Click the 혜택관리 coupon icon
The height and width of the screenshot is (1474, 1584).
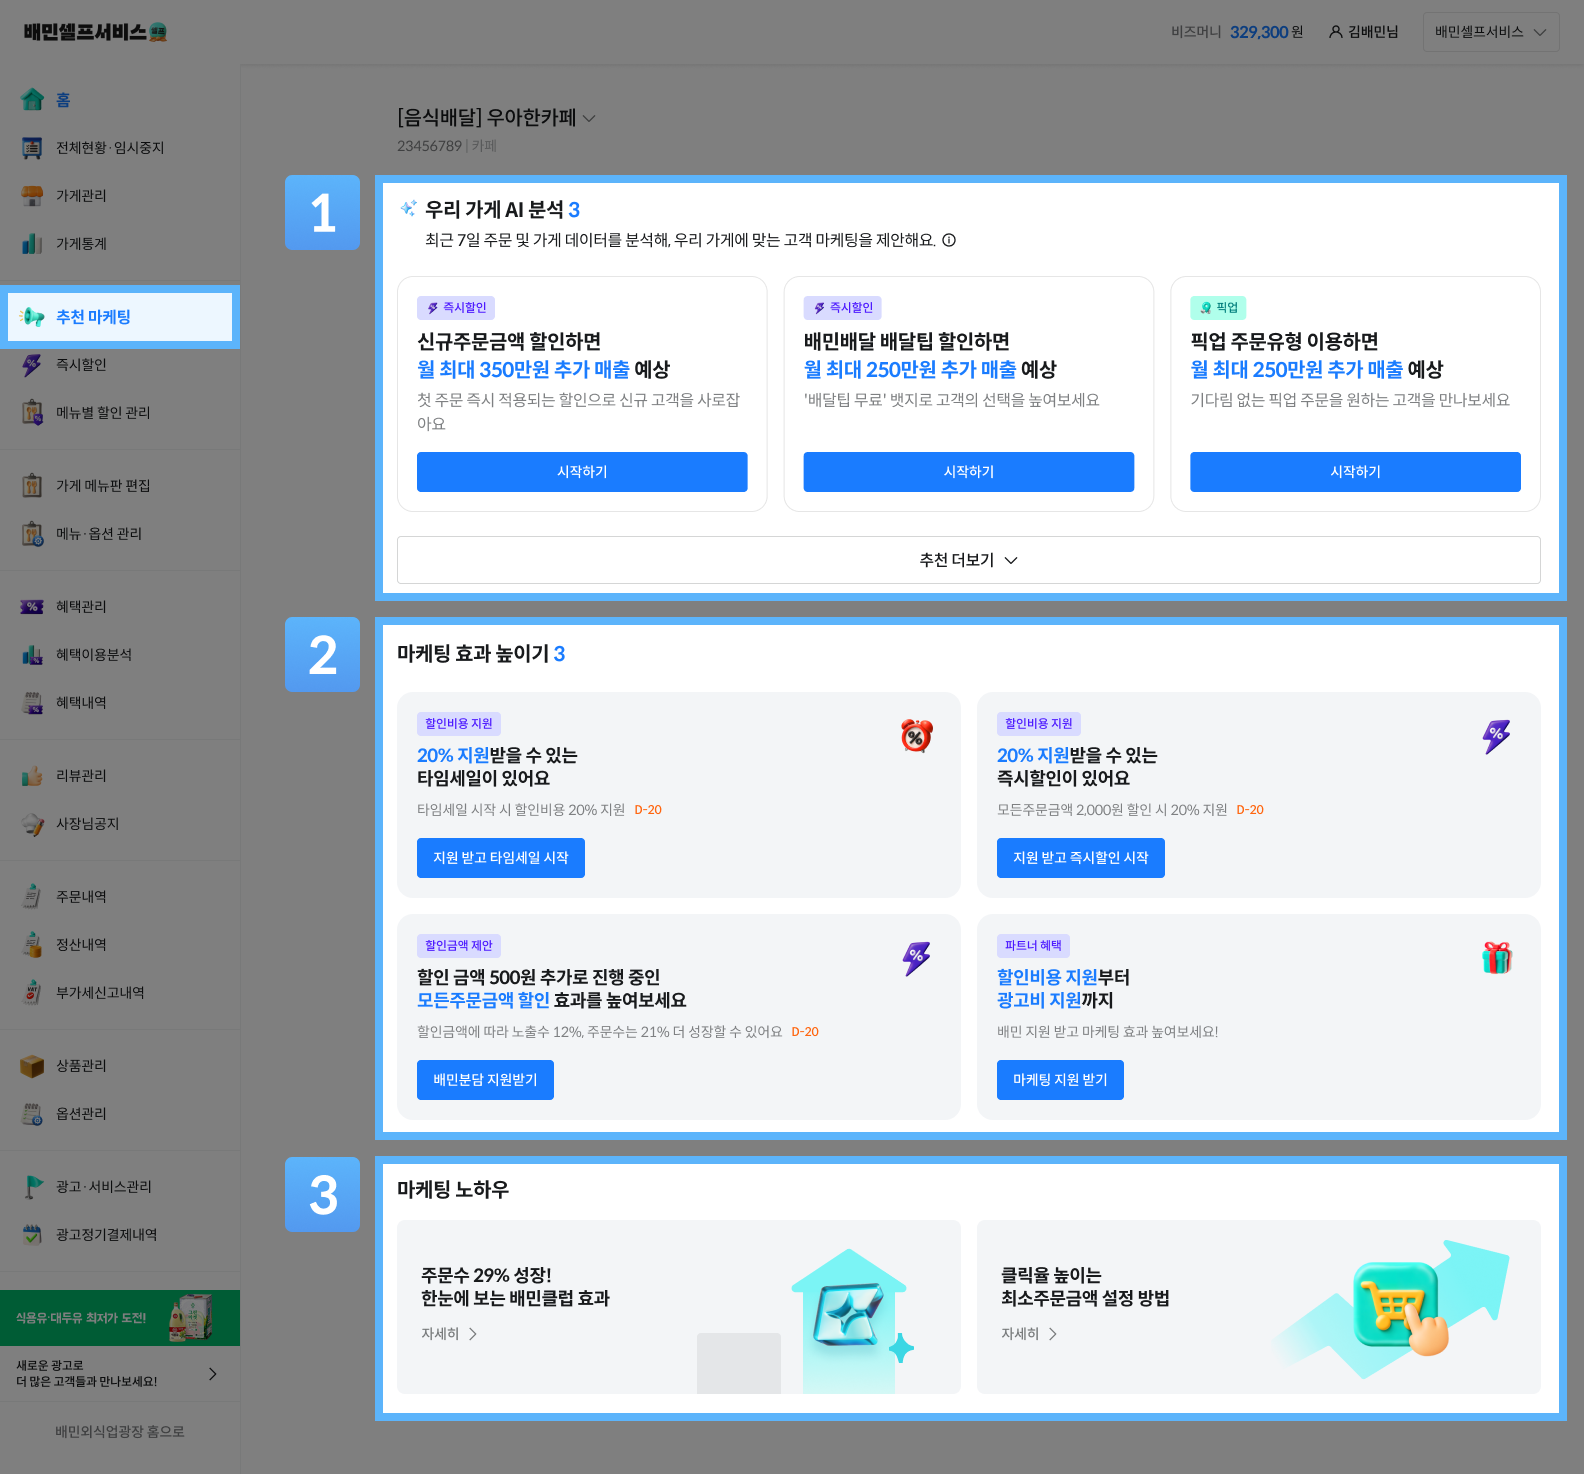coord(33,607)
